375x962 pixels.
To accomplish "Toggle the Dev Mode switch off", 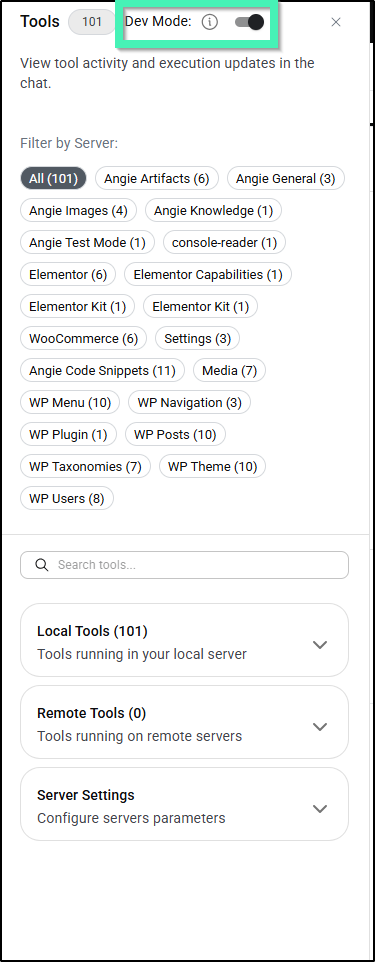I will (249, 22).
